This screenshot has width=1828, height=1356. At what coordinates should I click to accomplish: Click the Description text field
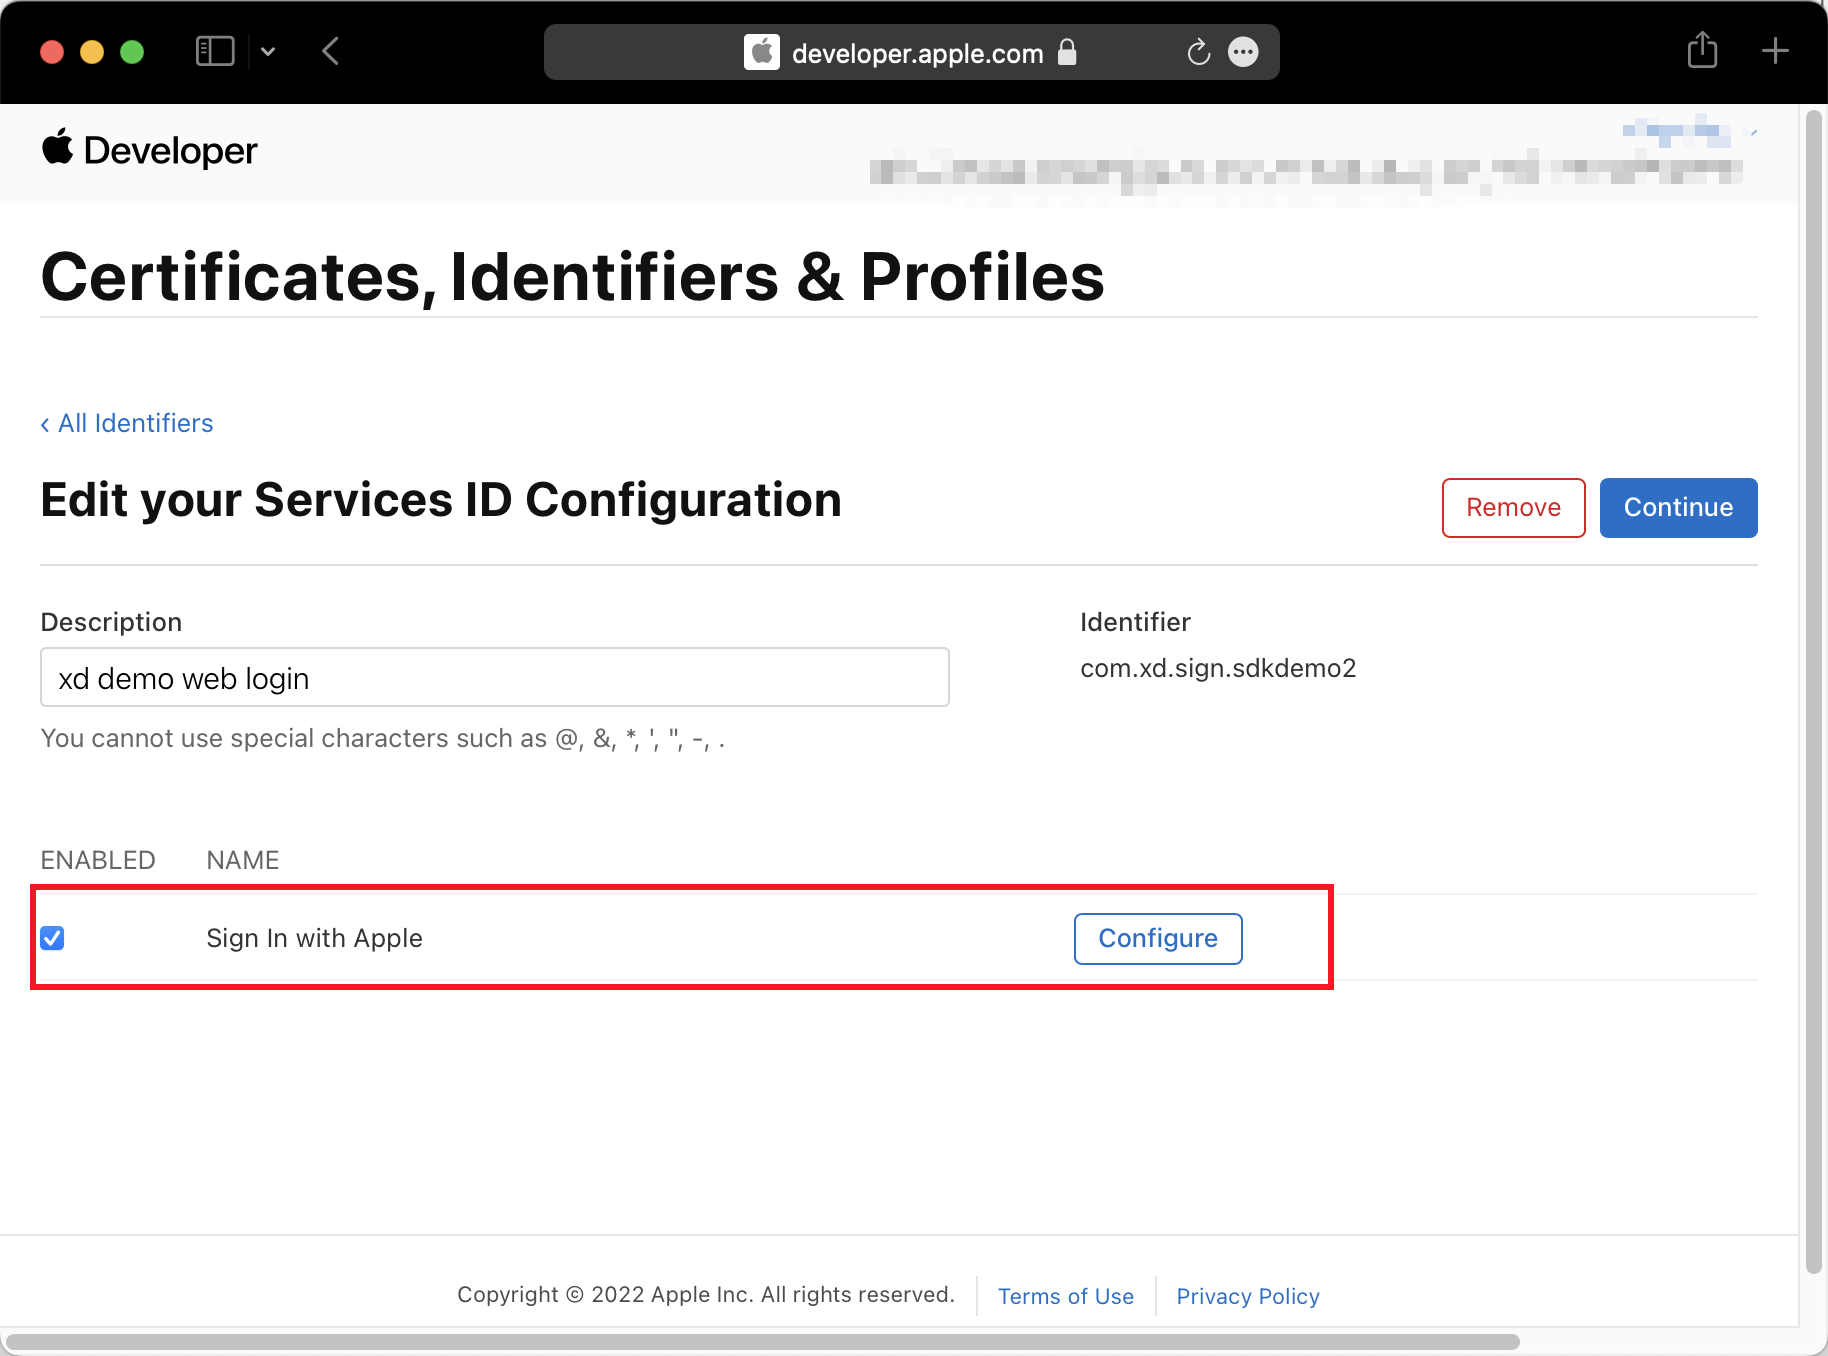coord(494,677)
